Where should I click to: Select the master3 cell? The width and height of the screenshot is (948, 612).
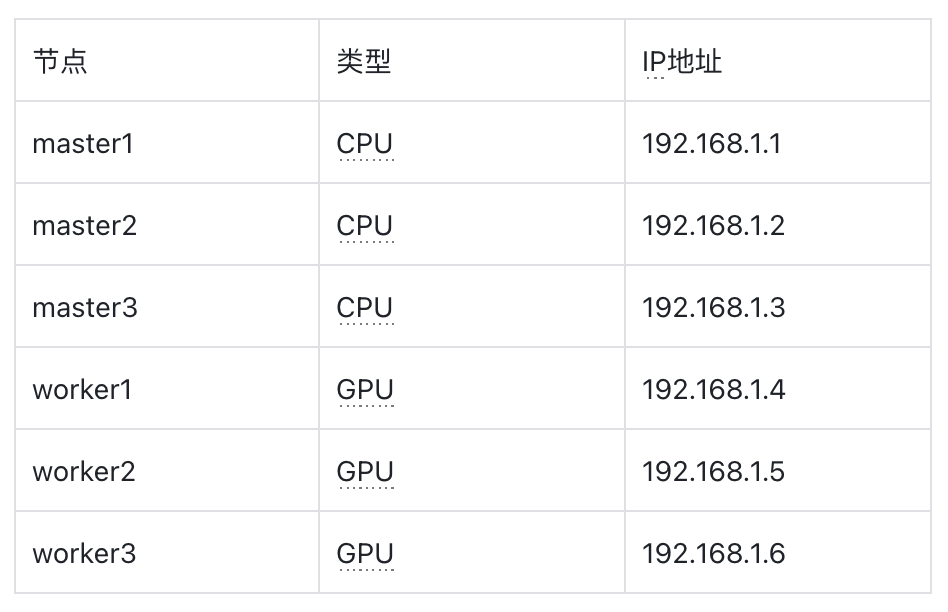167,307
